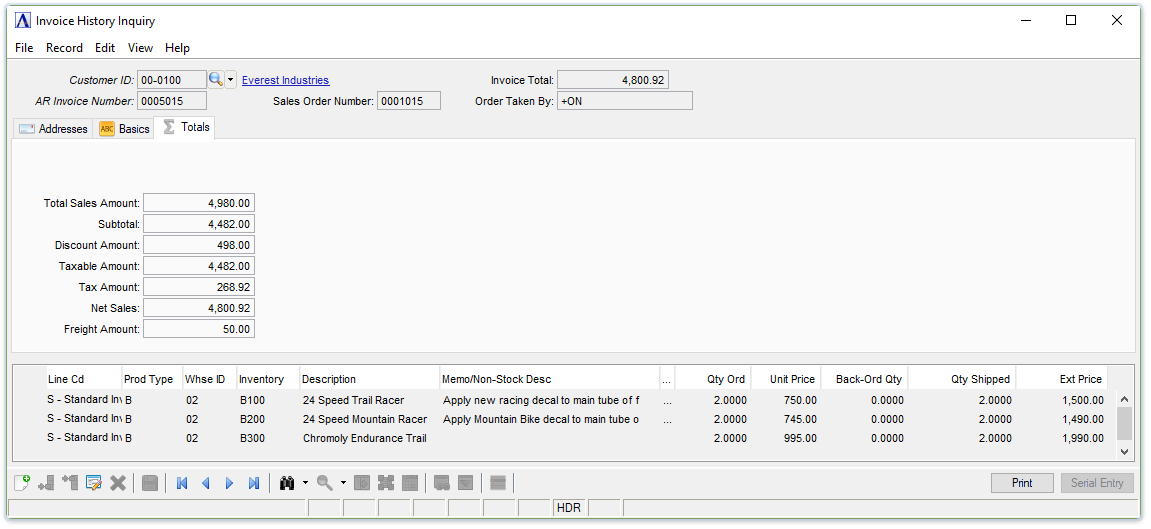The width and height of the screenshot is (1151, 529).
Task: Click the Total Sales Amount field
Action: (x=198, y=203)
